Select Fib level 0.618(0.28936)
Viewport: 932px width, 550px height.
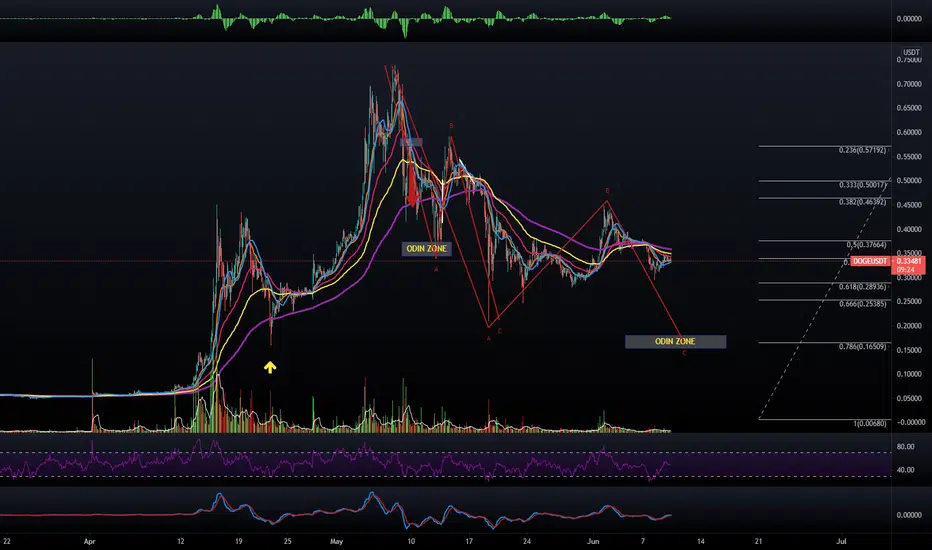862,287
